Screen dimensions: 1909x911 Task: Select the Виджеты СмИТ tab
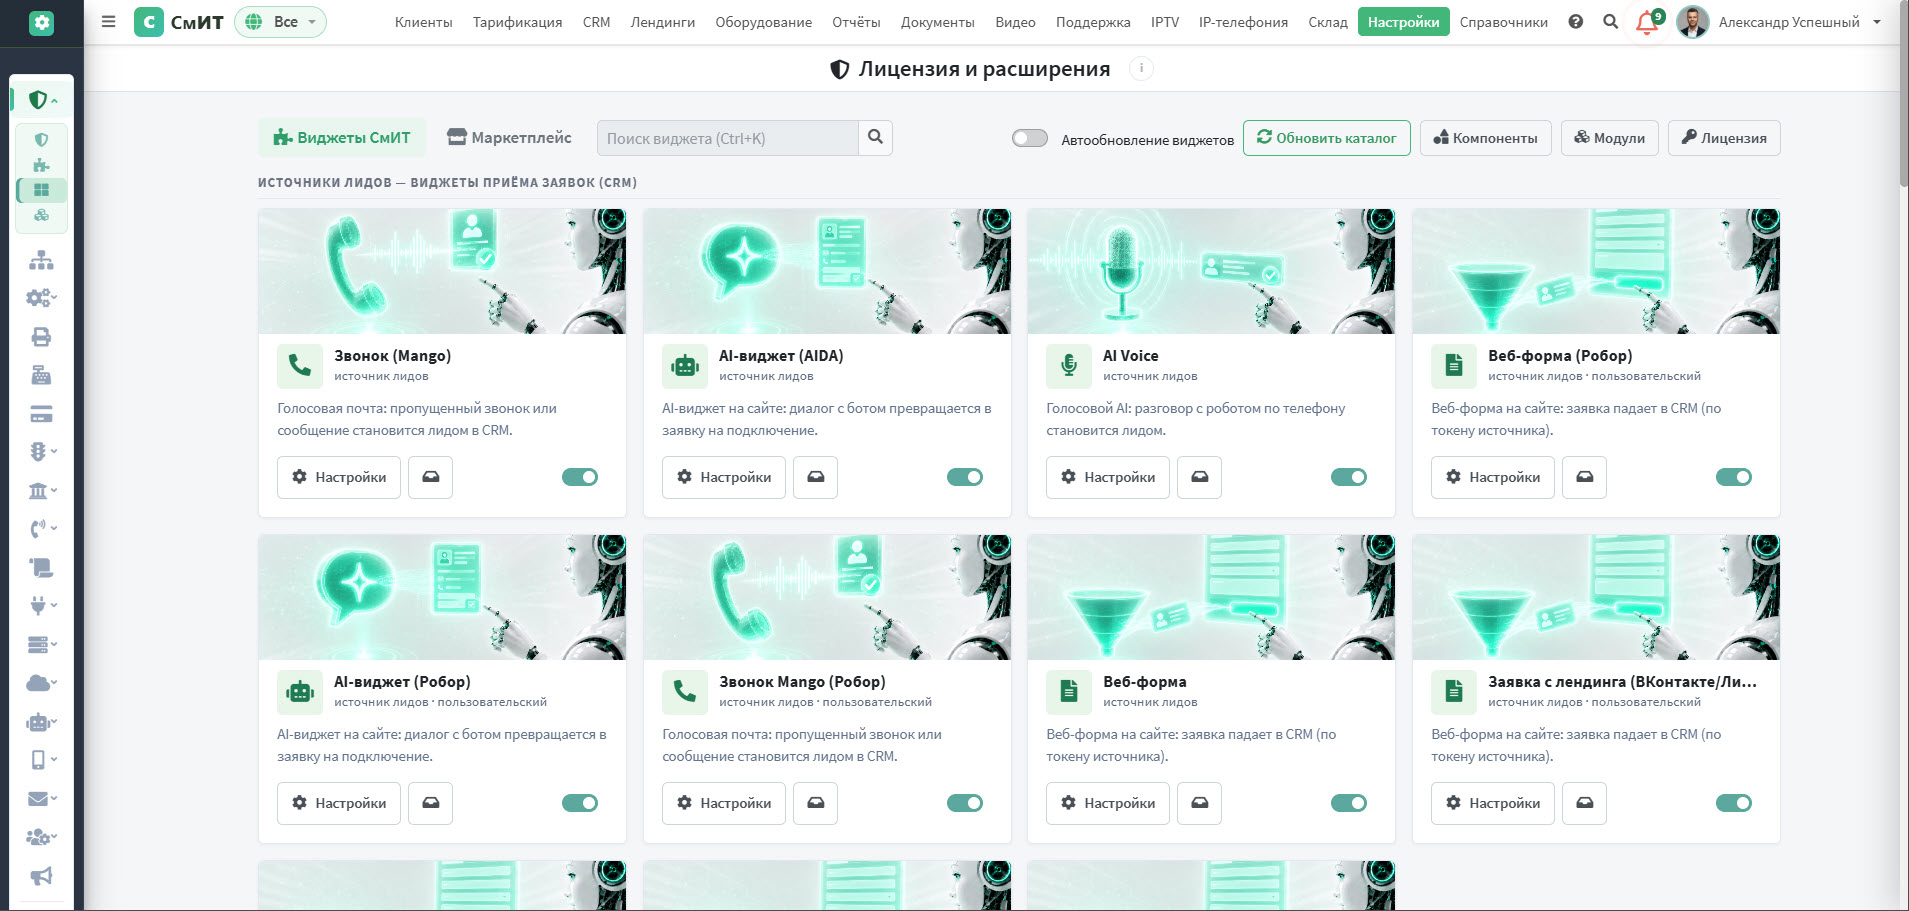tap(342, 138)
